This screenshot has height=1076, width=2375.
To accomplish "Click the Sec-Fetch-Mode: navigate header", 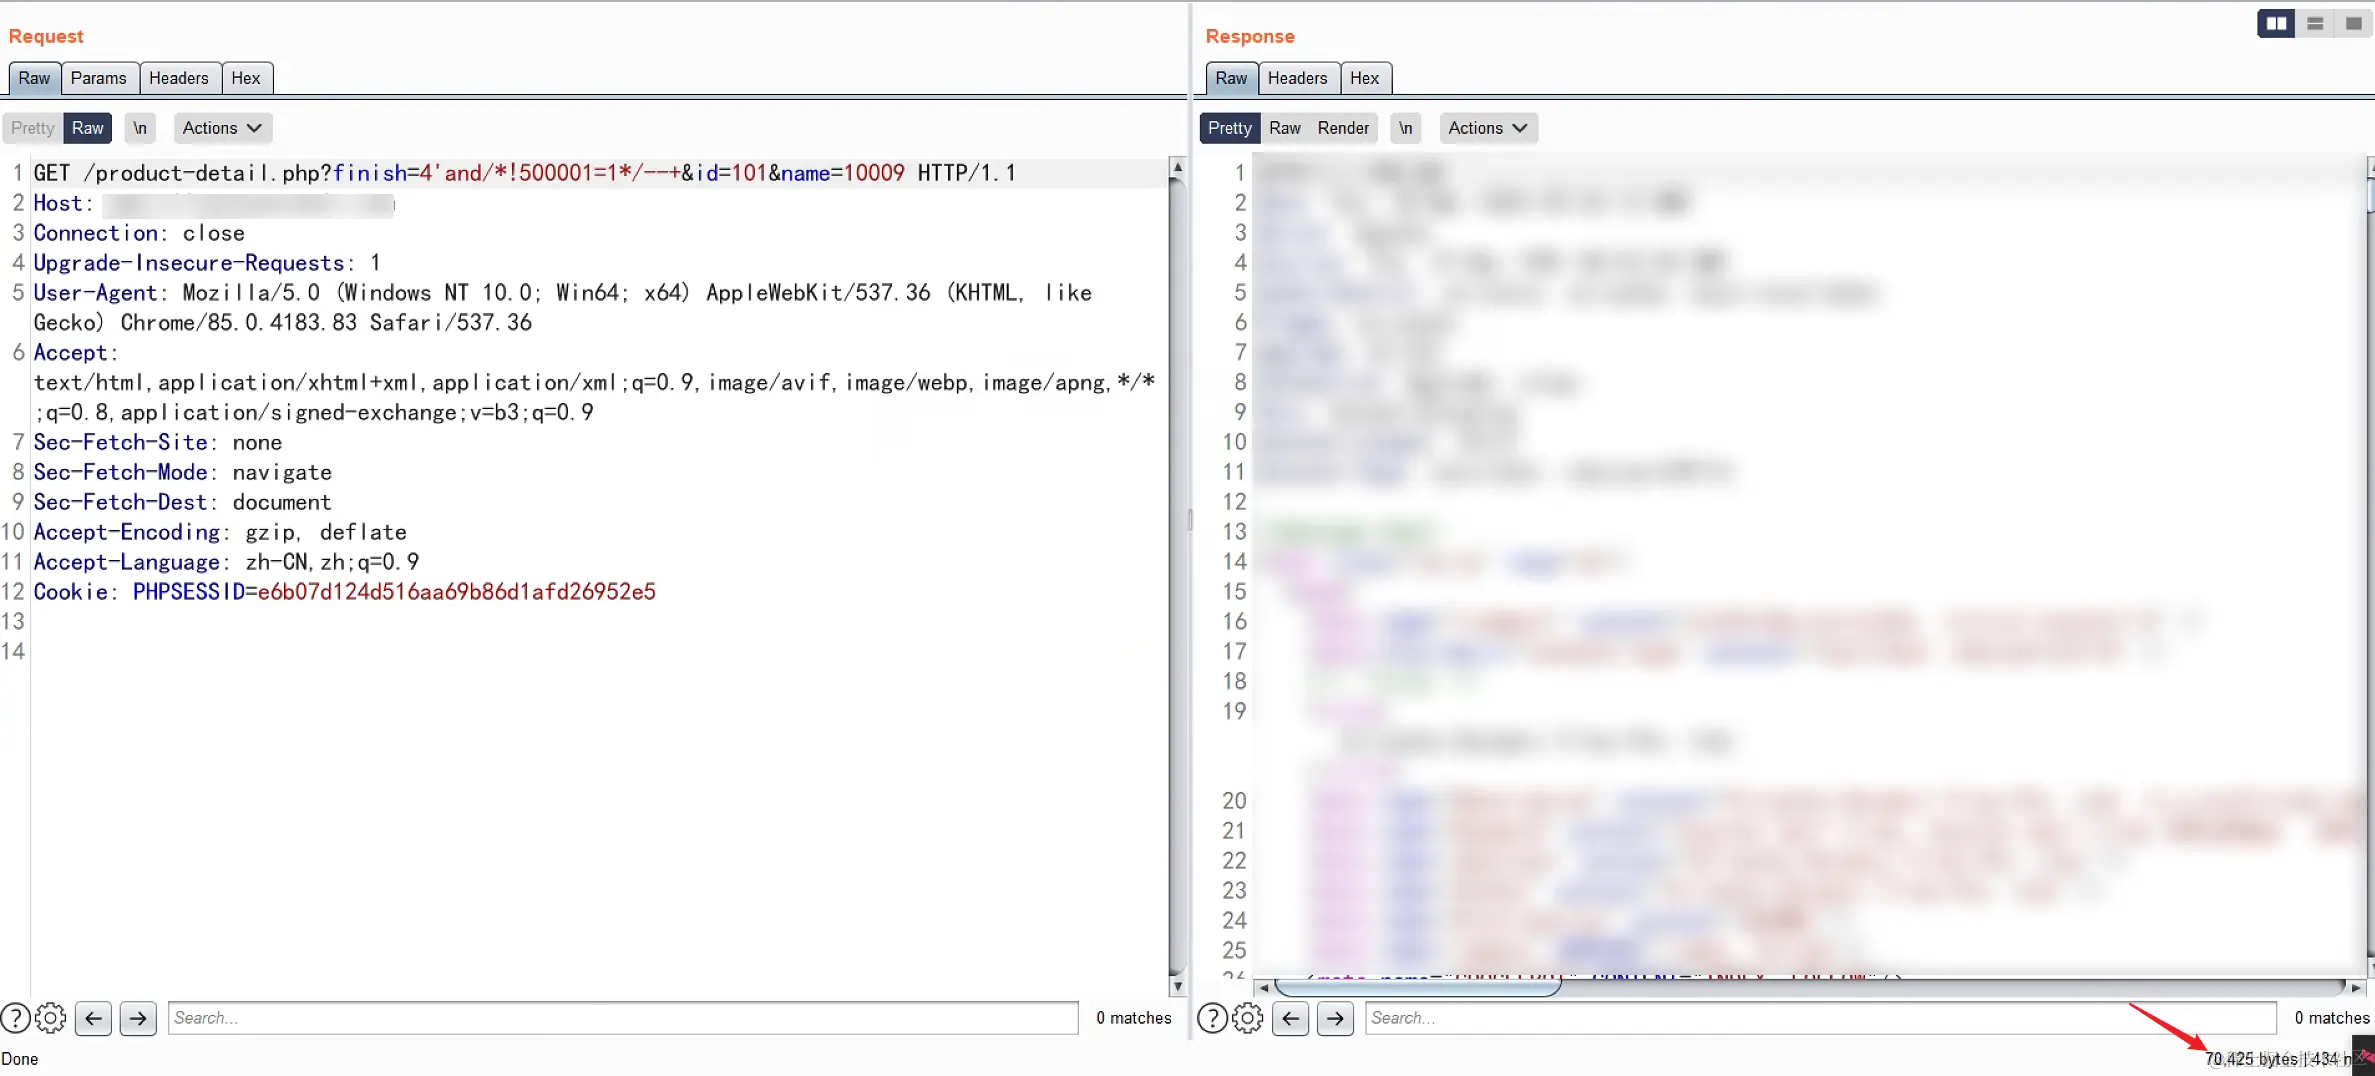I will tap(183, 472).
